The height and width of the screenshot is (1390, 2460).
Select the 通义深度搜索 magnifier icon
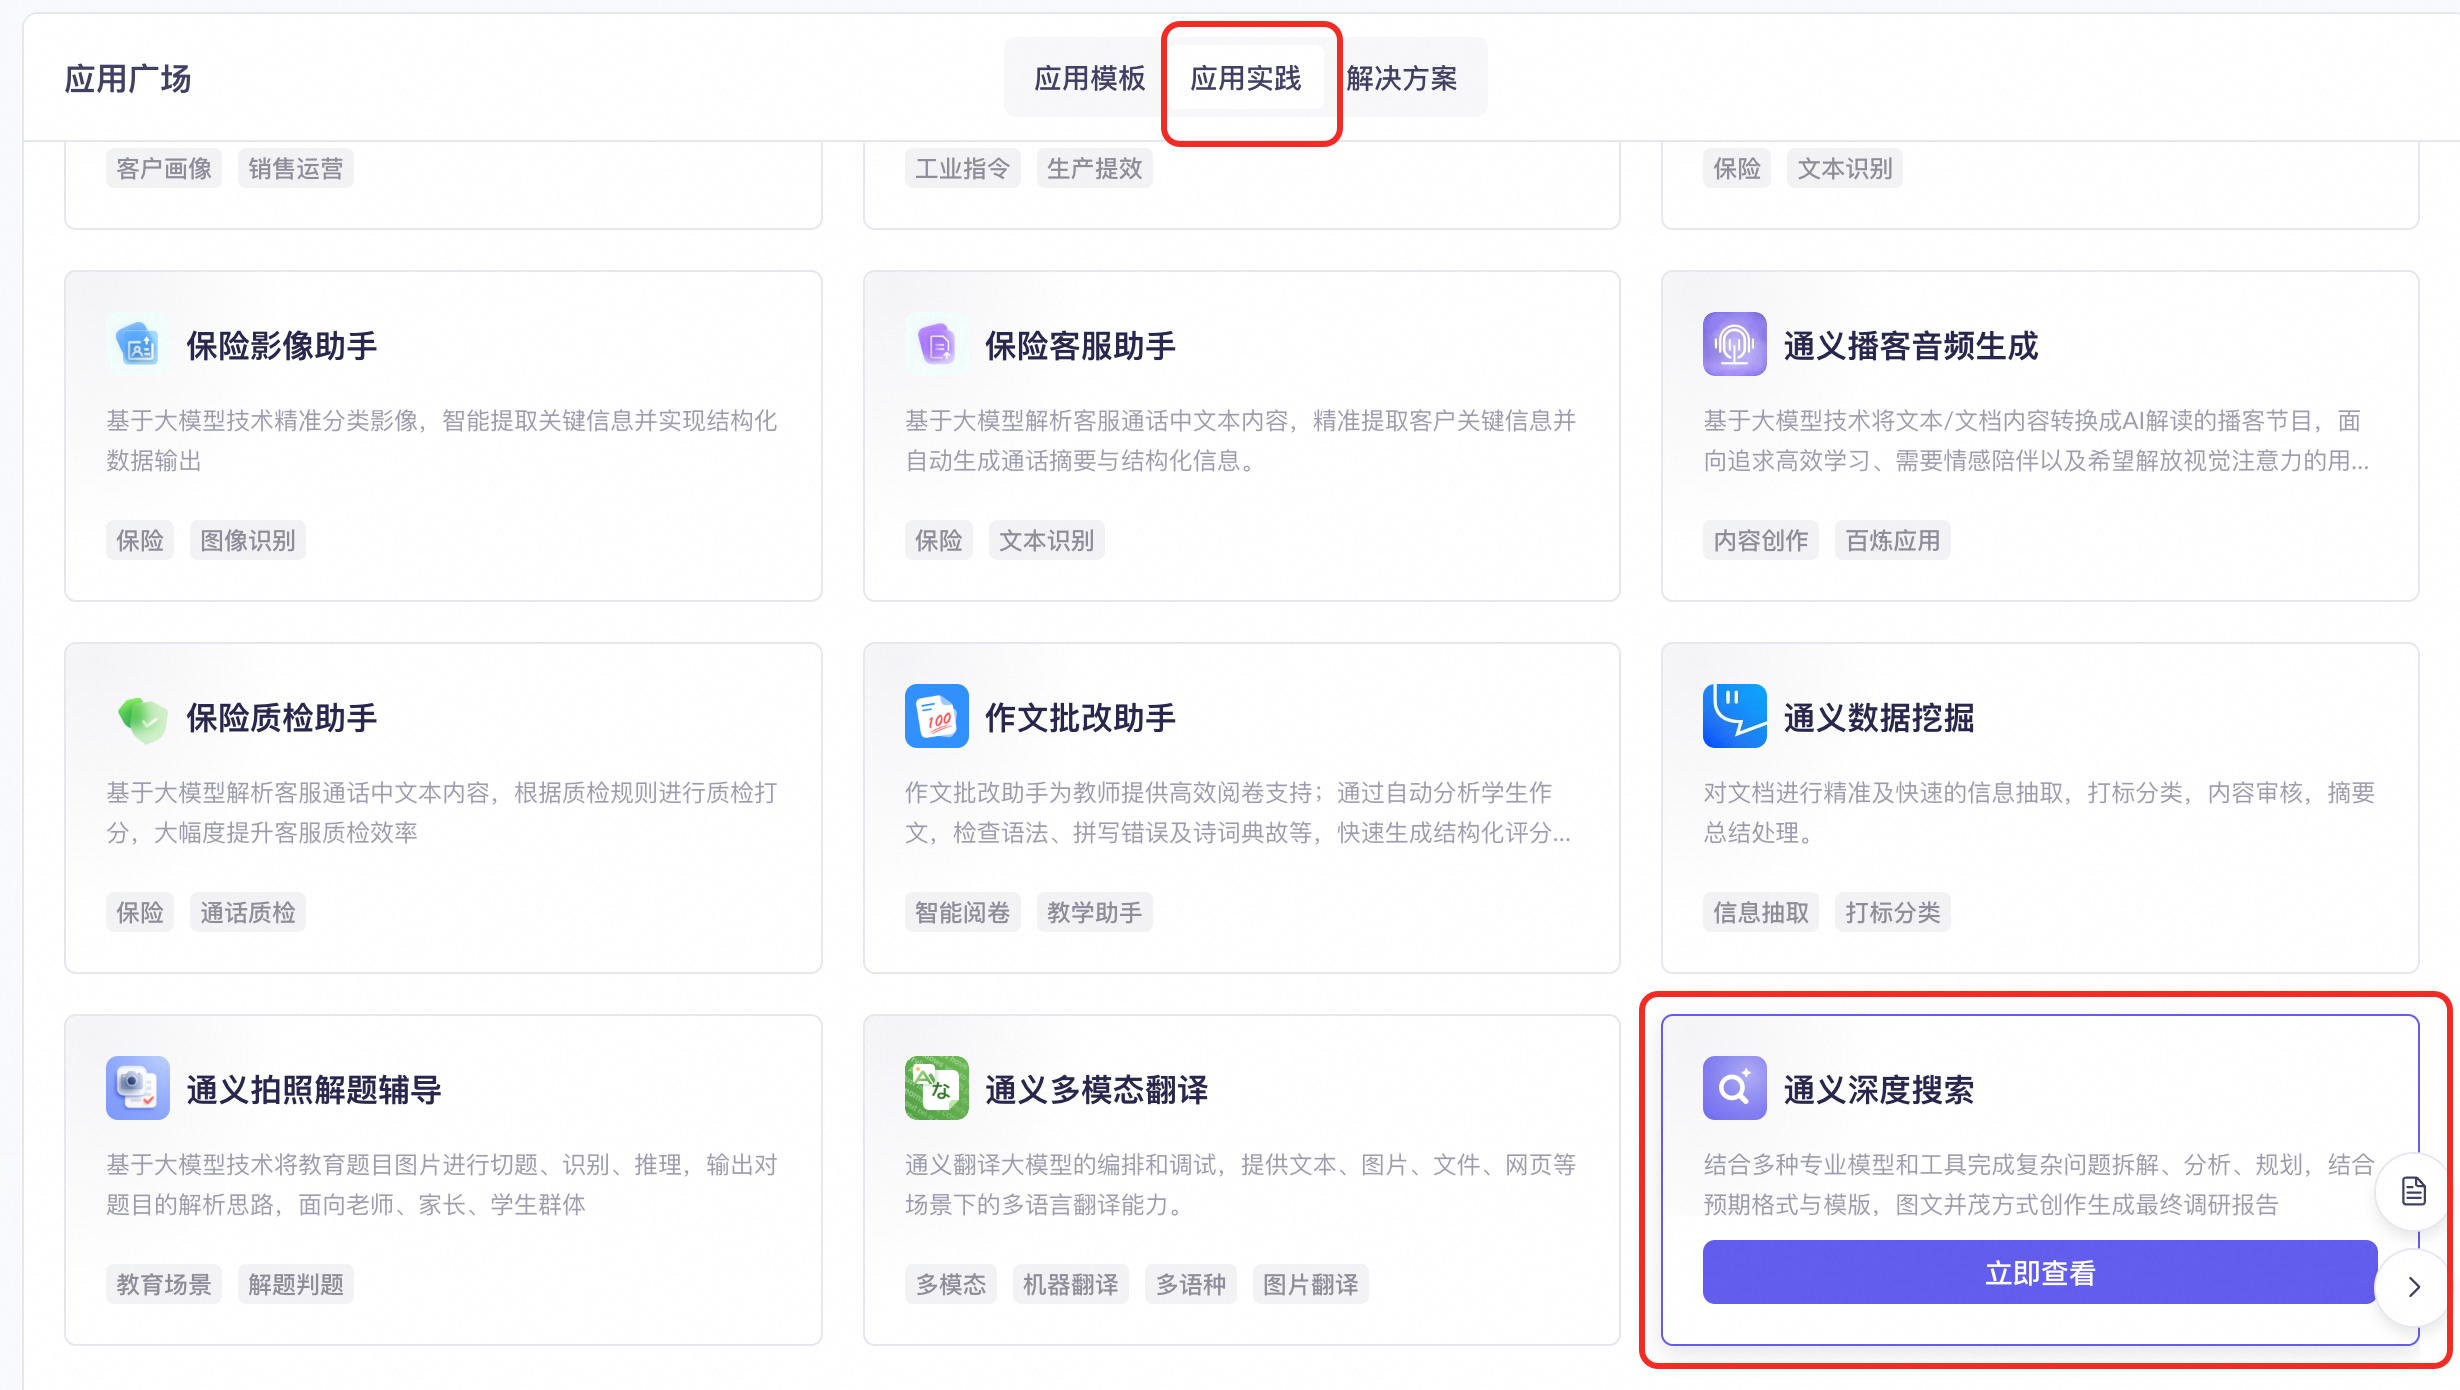coord(1734,1088)
